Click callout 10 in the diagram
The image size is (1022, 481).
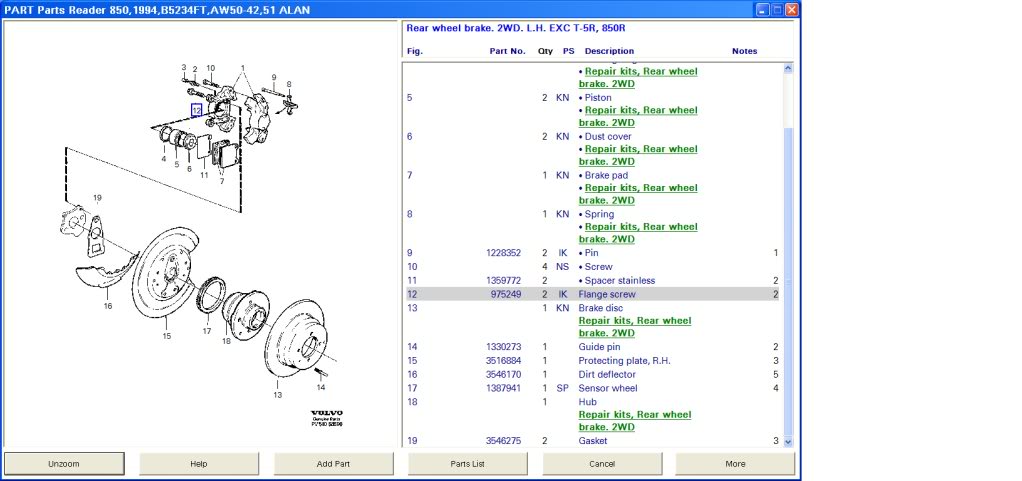tap(210, 68)
